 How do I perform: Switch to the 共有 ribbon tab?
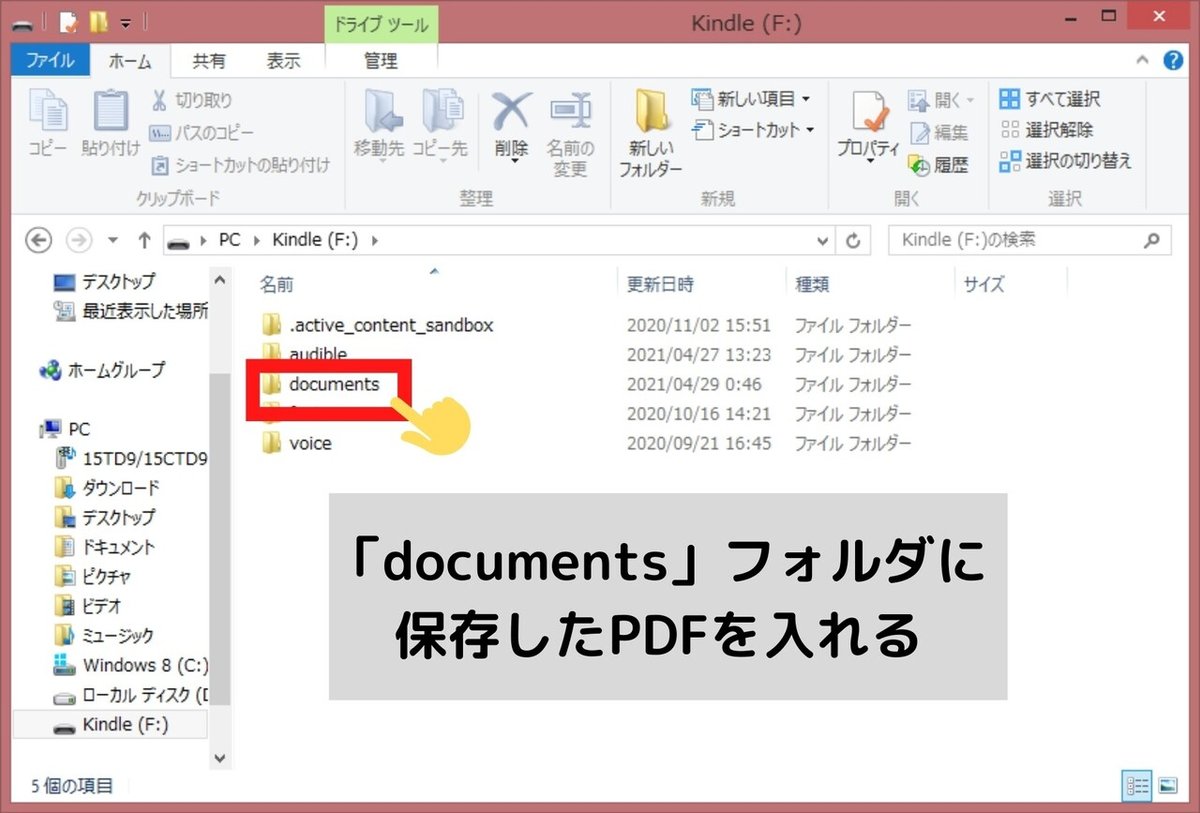pyautogui.click(x=208, y=60)
